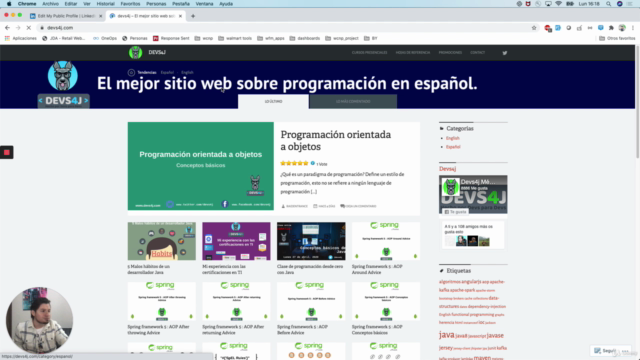This screenshot has width=640, height=360.
Task: Click the red extension icon in toolbar
Action: (x=548, y=28)
